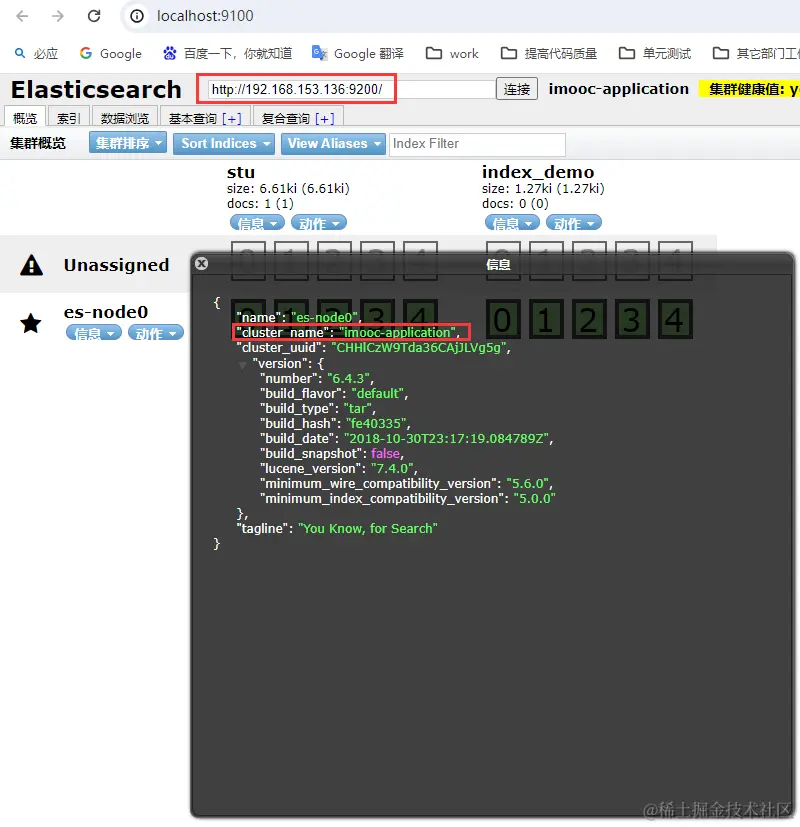This screenshot has height=827, width=800.
Task: Open 动作 dropdown for es-node0 node
Action: (x=156, y=333)
